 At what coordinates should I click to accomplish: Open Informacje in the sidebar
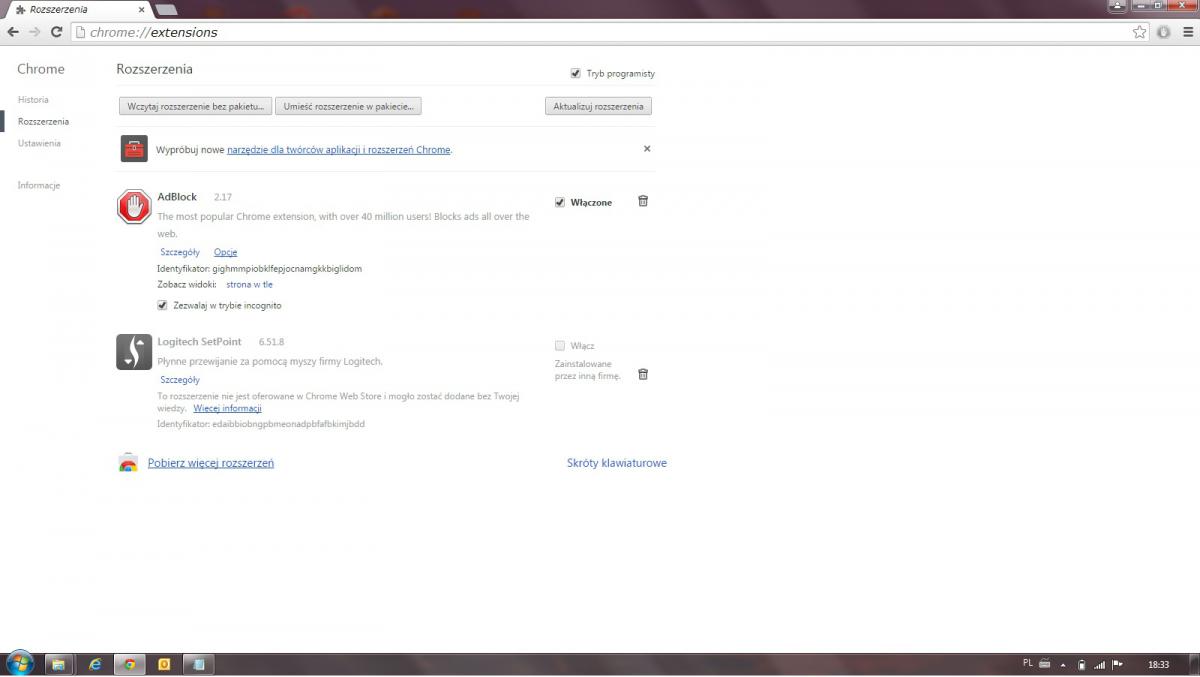39,185
